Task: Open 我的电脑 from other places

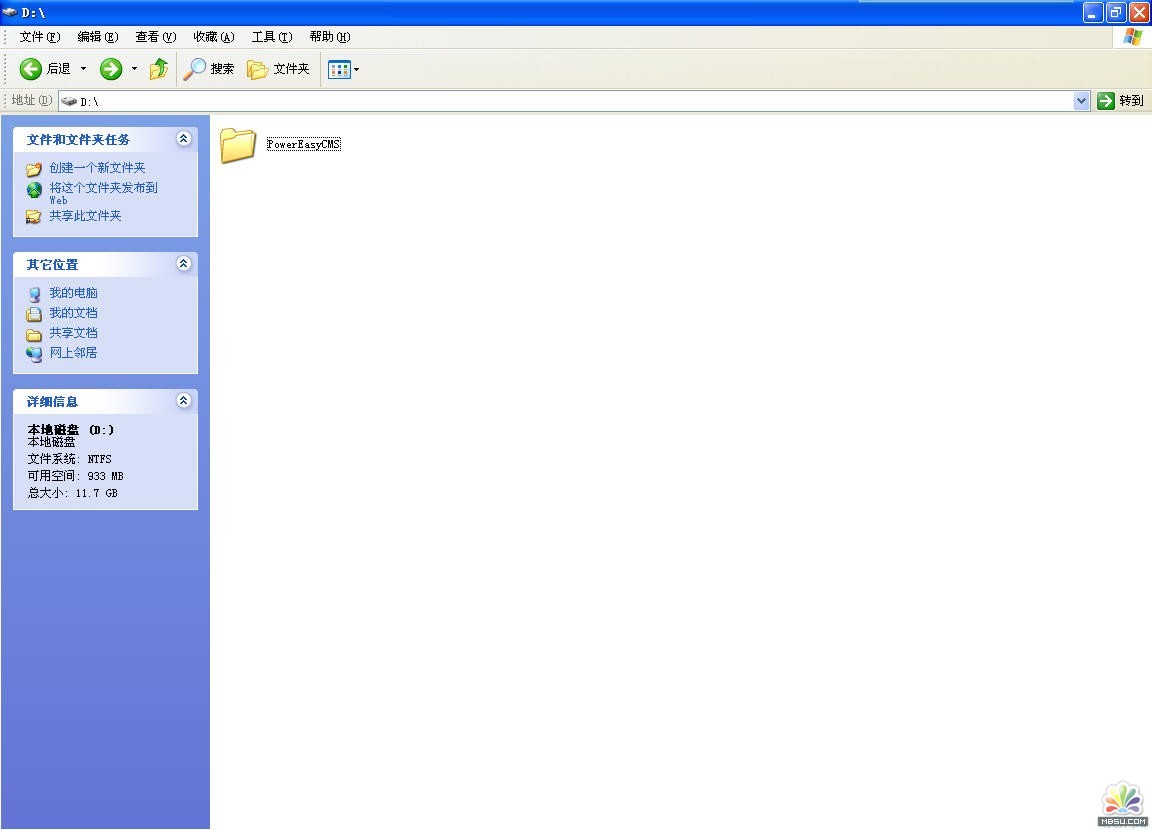Action: [73, 293]
